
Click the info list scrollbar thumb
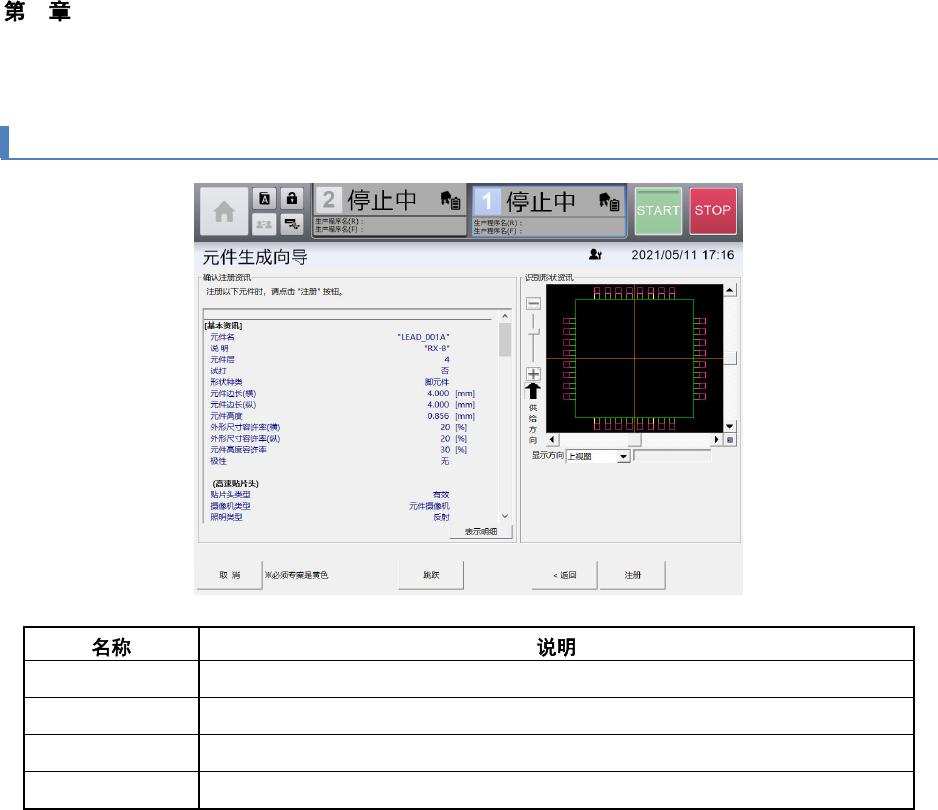(x=505, y=340)
